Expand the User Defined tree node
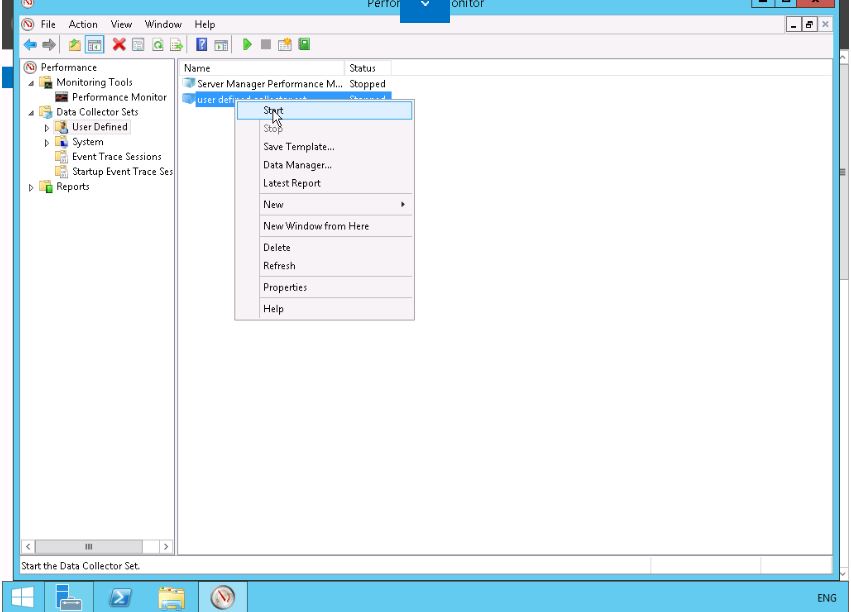 (x=46, y=128)
